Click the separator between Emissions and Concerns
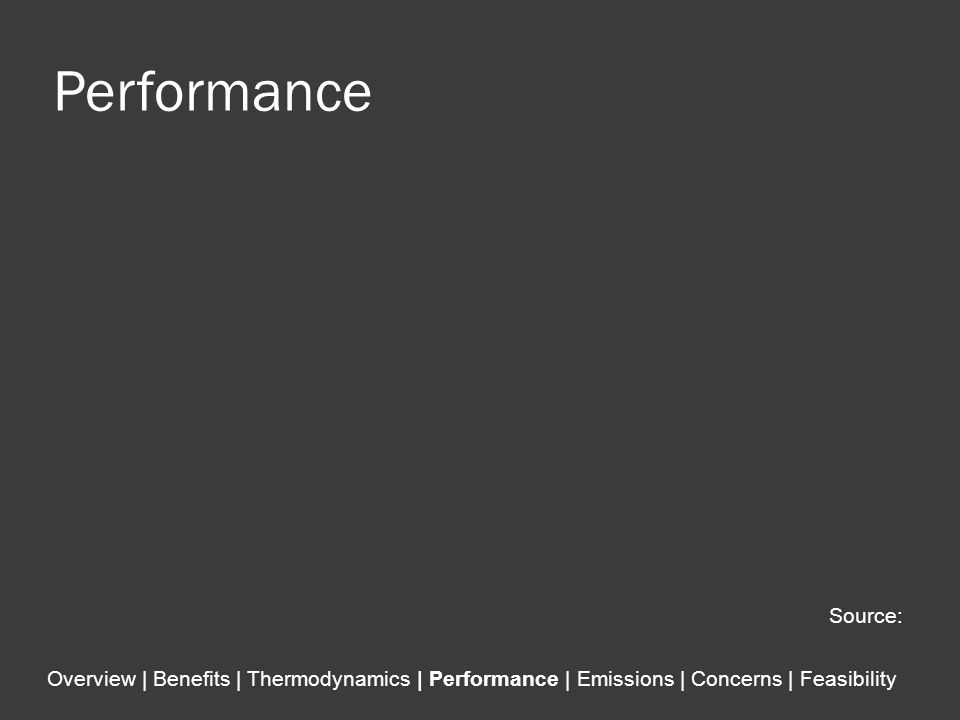 (x=683, y=680)
